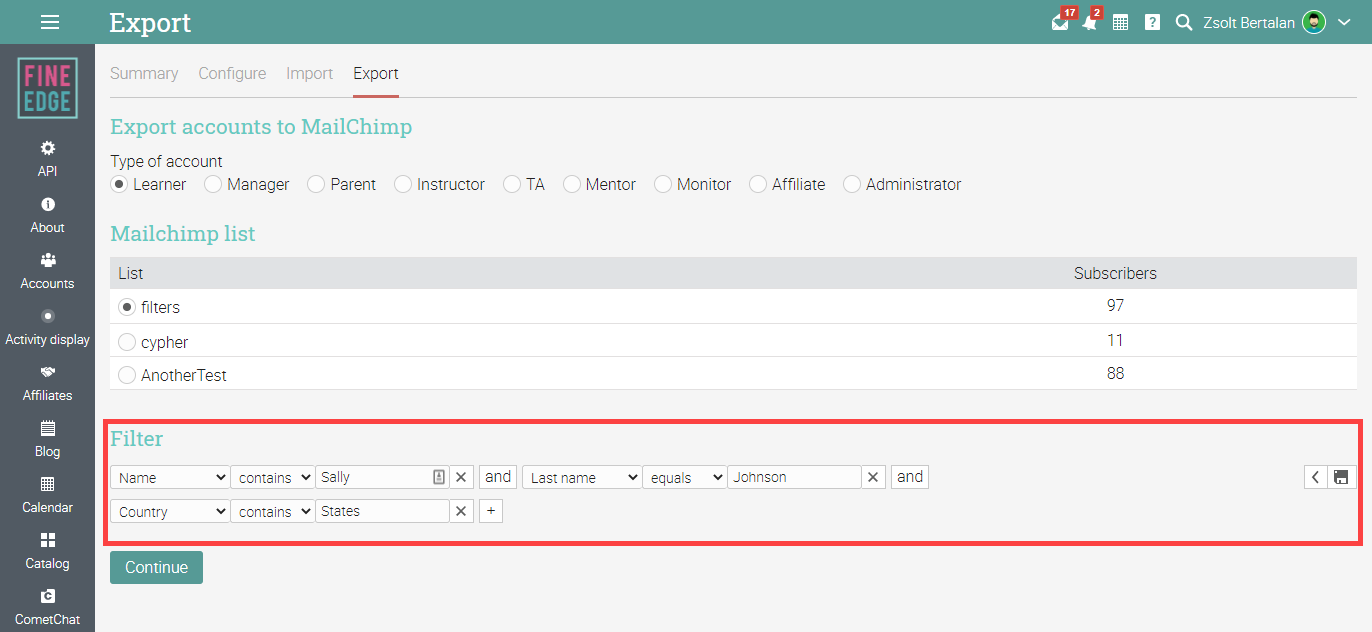Click the Fine Edge logo

[x=47, y=88]
